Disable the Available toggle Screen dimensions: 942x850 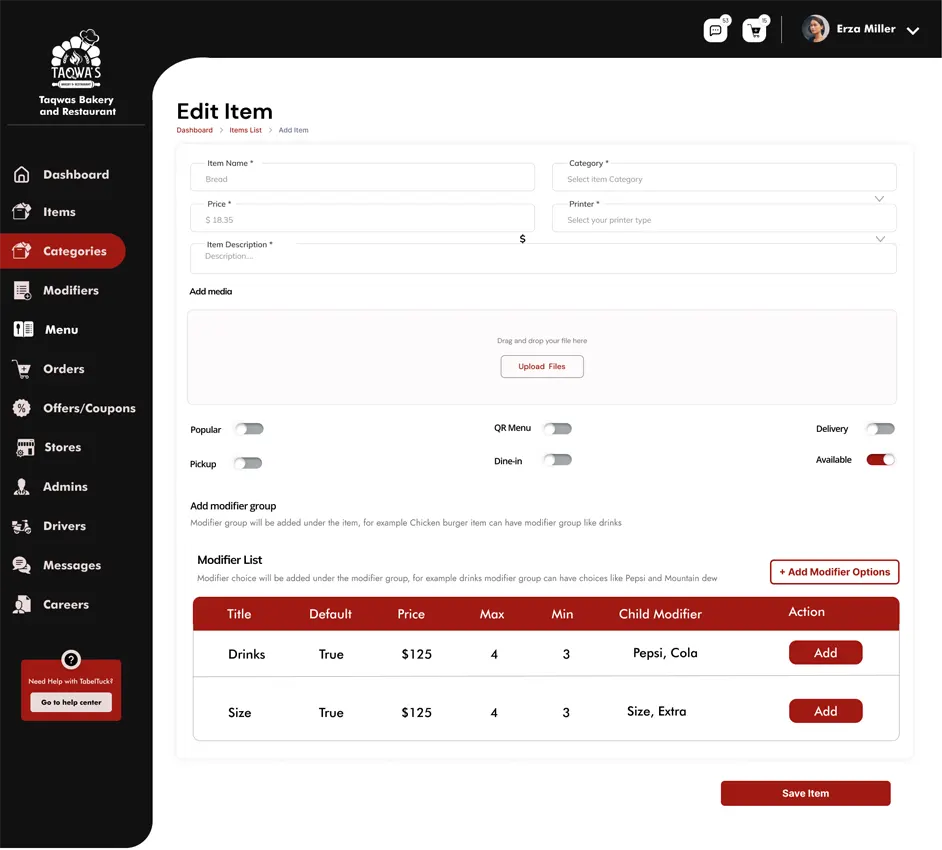[x=880, y=460]
